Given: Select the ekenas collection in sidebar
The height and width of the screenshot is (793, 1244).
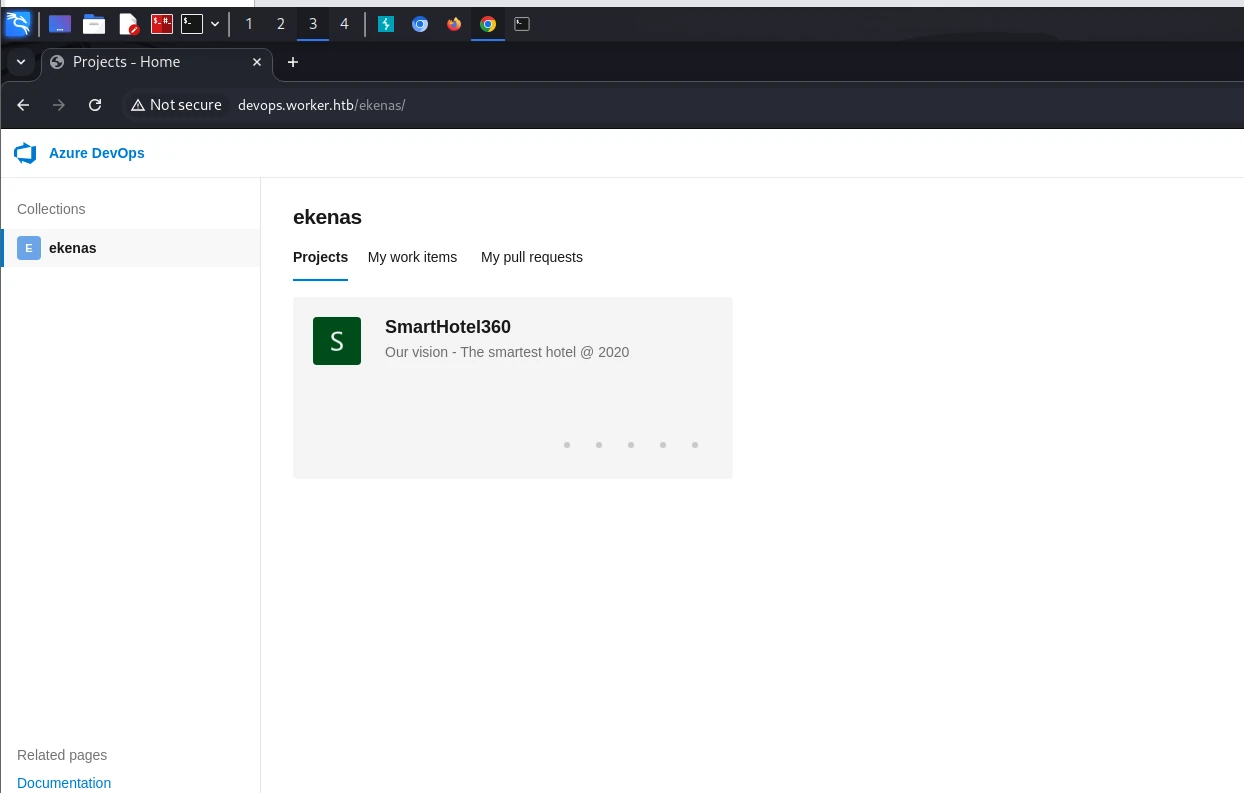Looking at the screenshot, I should (131, 248).
